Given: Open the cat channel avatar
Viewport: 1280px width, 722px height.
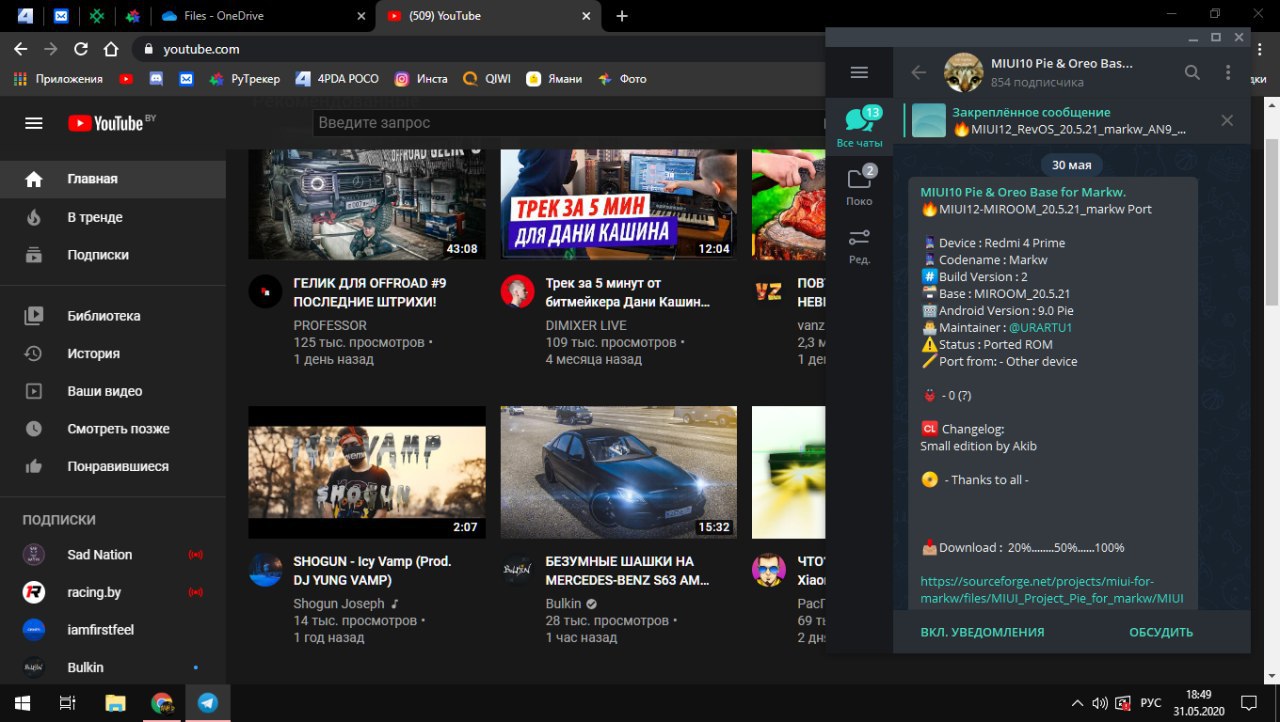Looking at the screenshot, I should point(964,72).
